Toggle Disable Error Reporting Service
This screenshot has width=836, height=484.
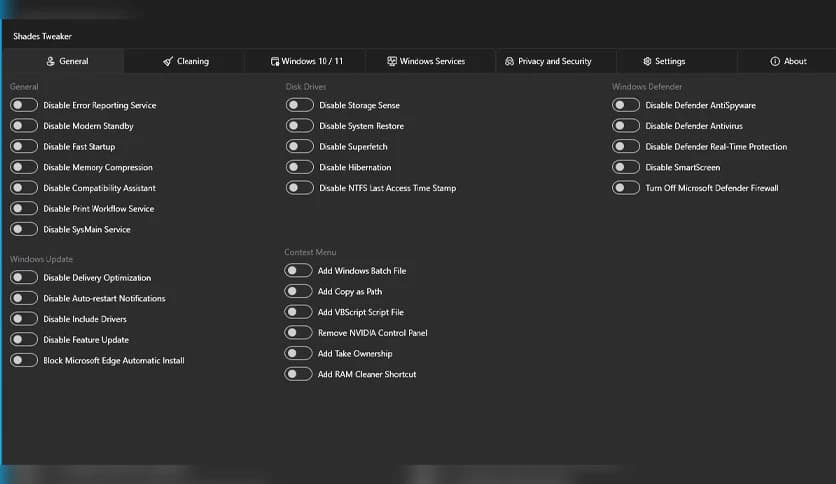click(24, 105)
